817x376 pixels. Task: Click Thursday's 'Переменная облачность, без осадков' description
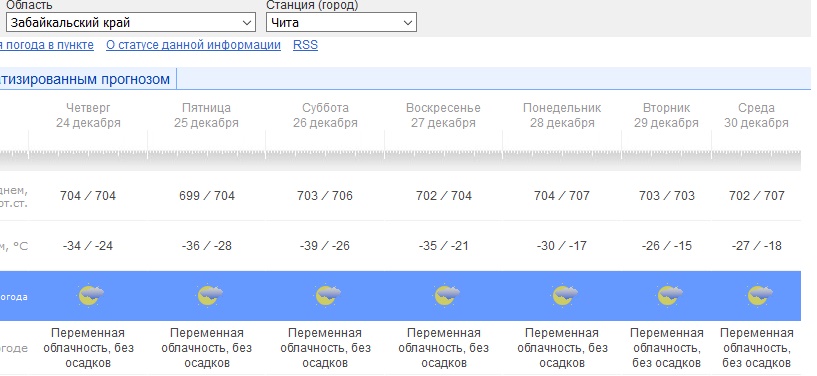88,348
